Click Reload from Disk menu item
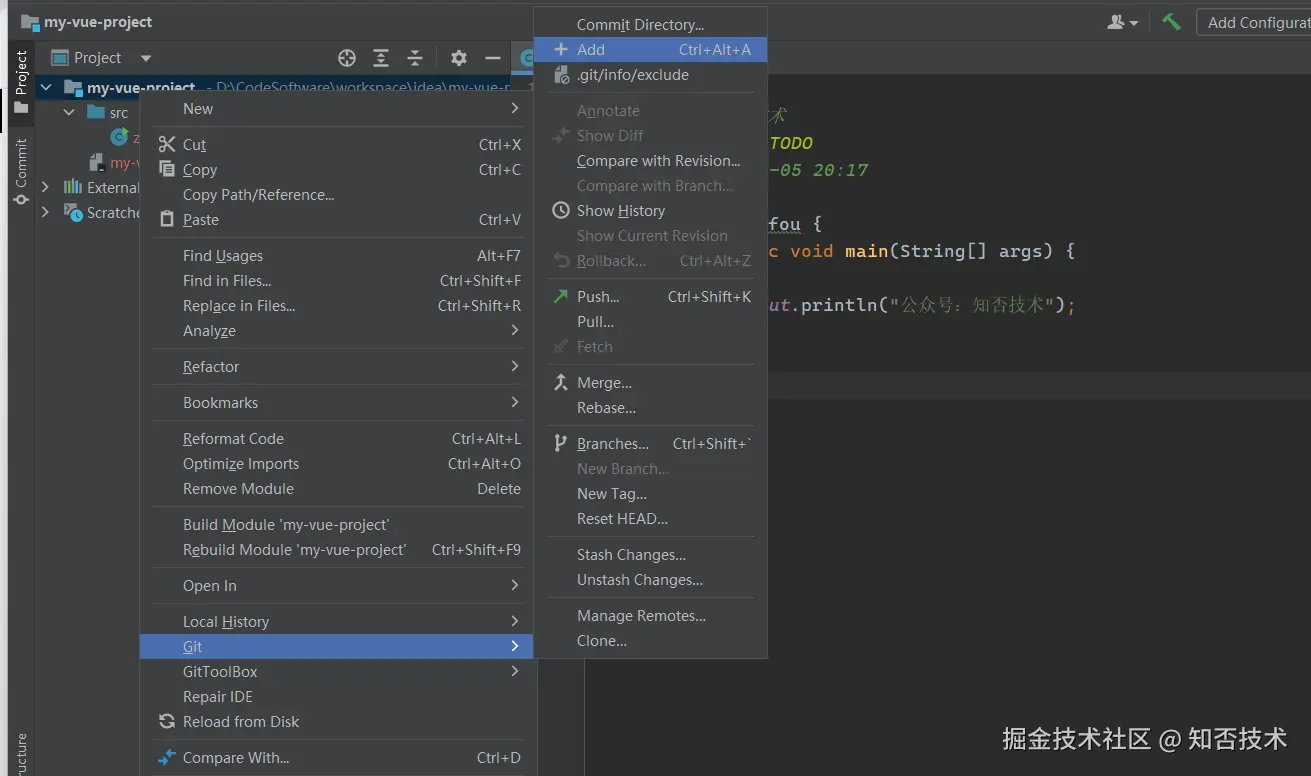Image resolution: width=1311 pixels, height=776 pixels. click(241, 722)
